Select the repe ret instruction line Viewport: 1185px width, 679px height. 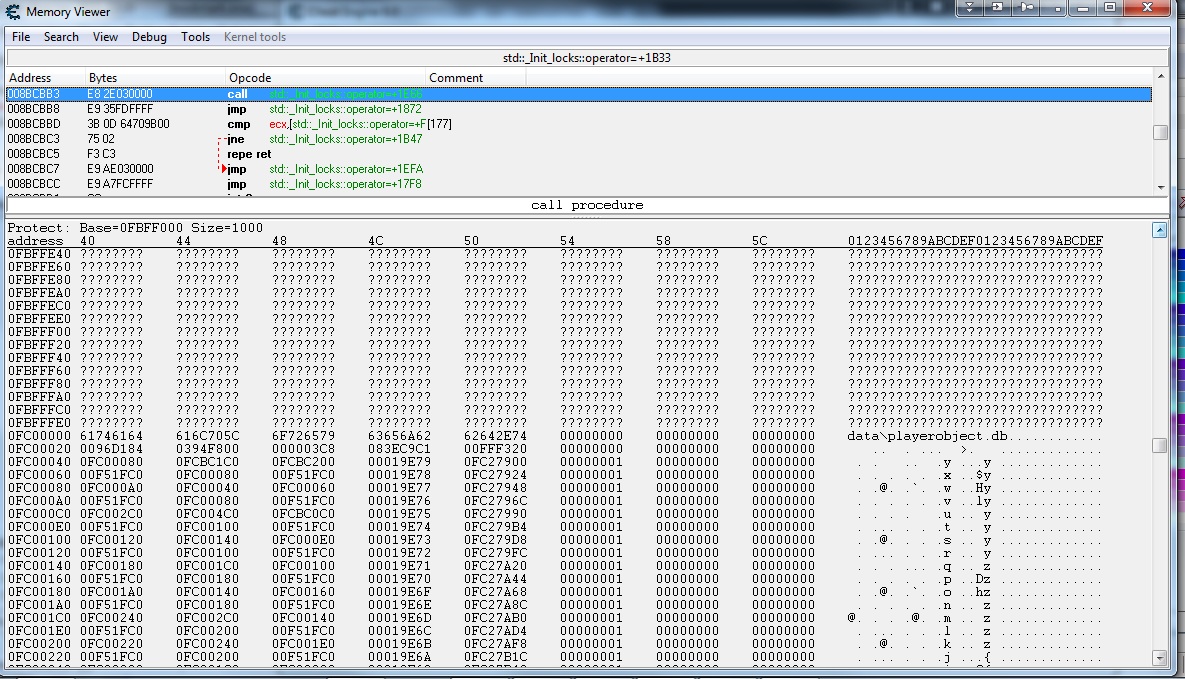[x=249, y=154]
